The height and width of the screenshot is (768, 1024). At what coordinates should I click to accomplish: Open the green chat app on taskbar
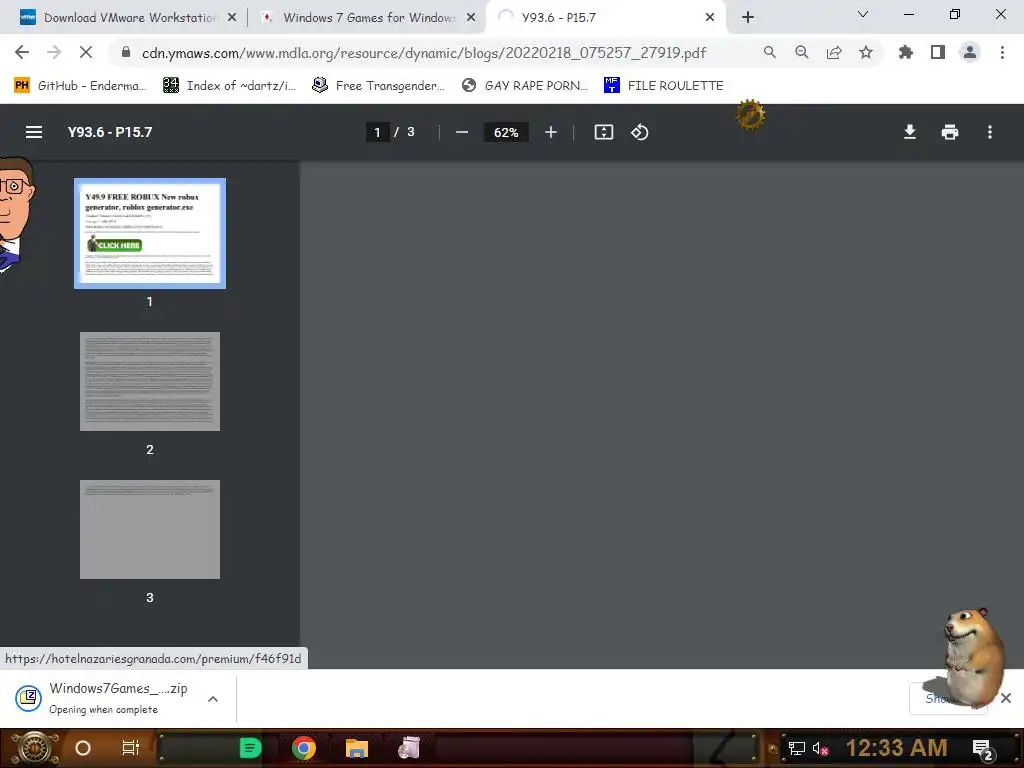[x=250, y=748]
